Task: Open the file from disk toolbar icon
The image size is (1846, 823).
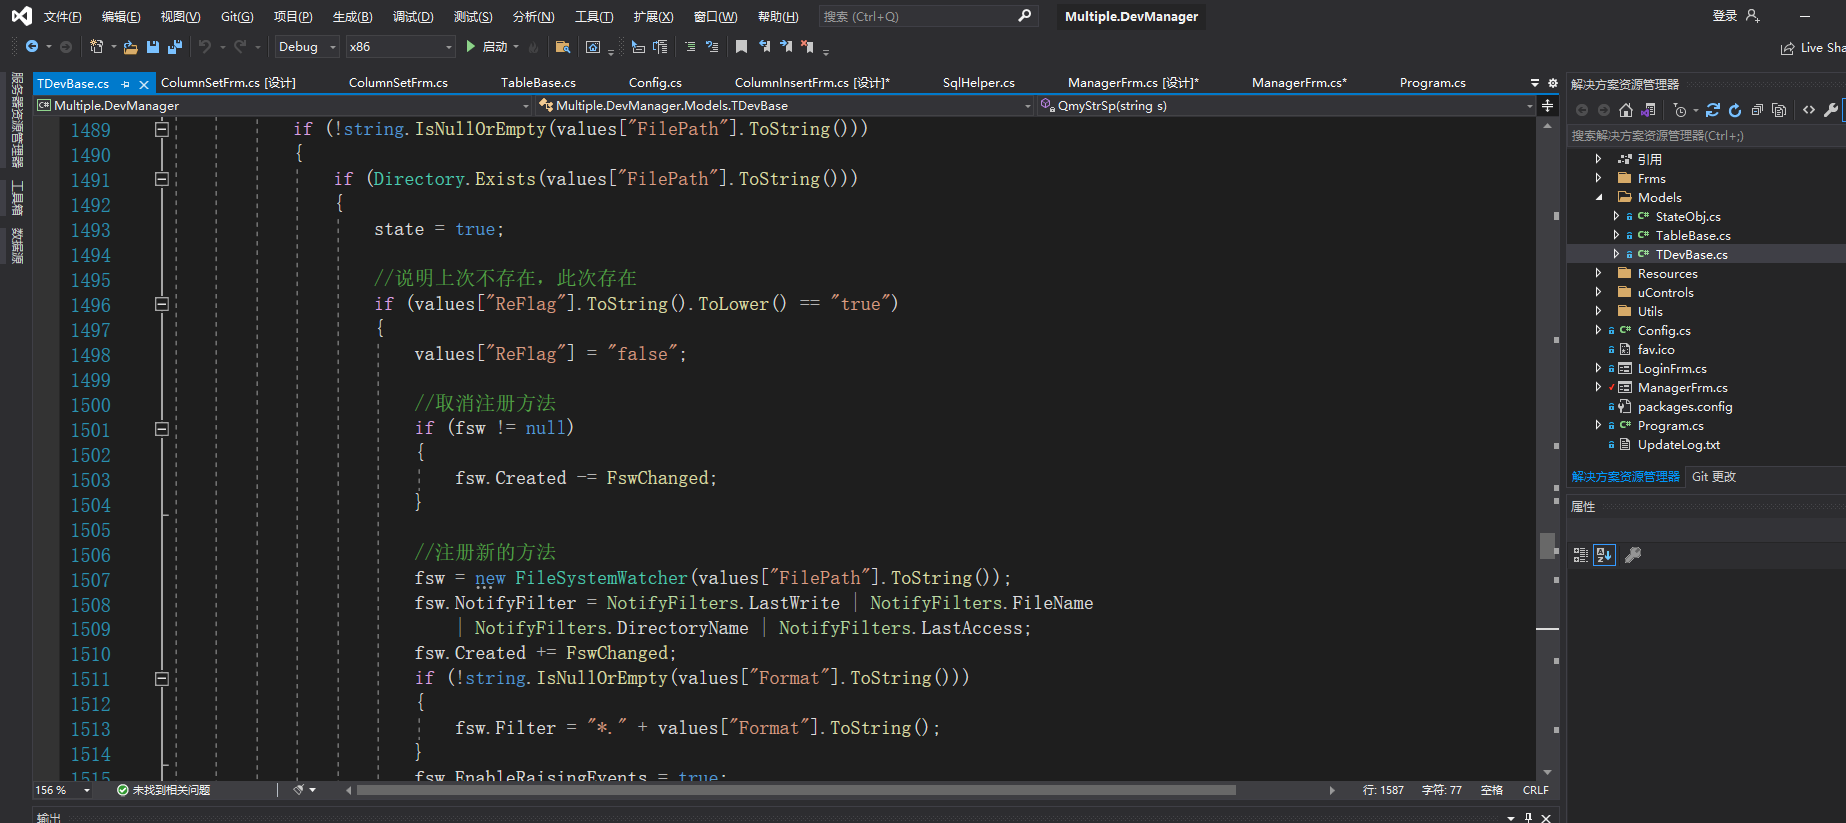Action: (x=130, y=47)
